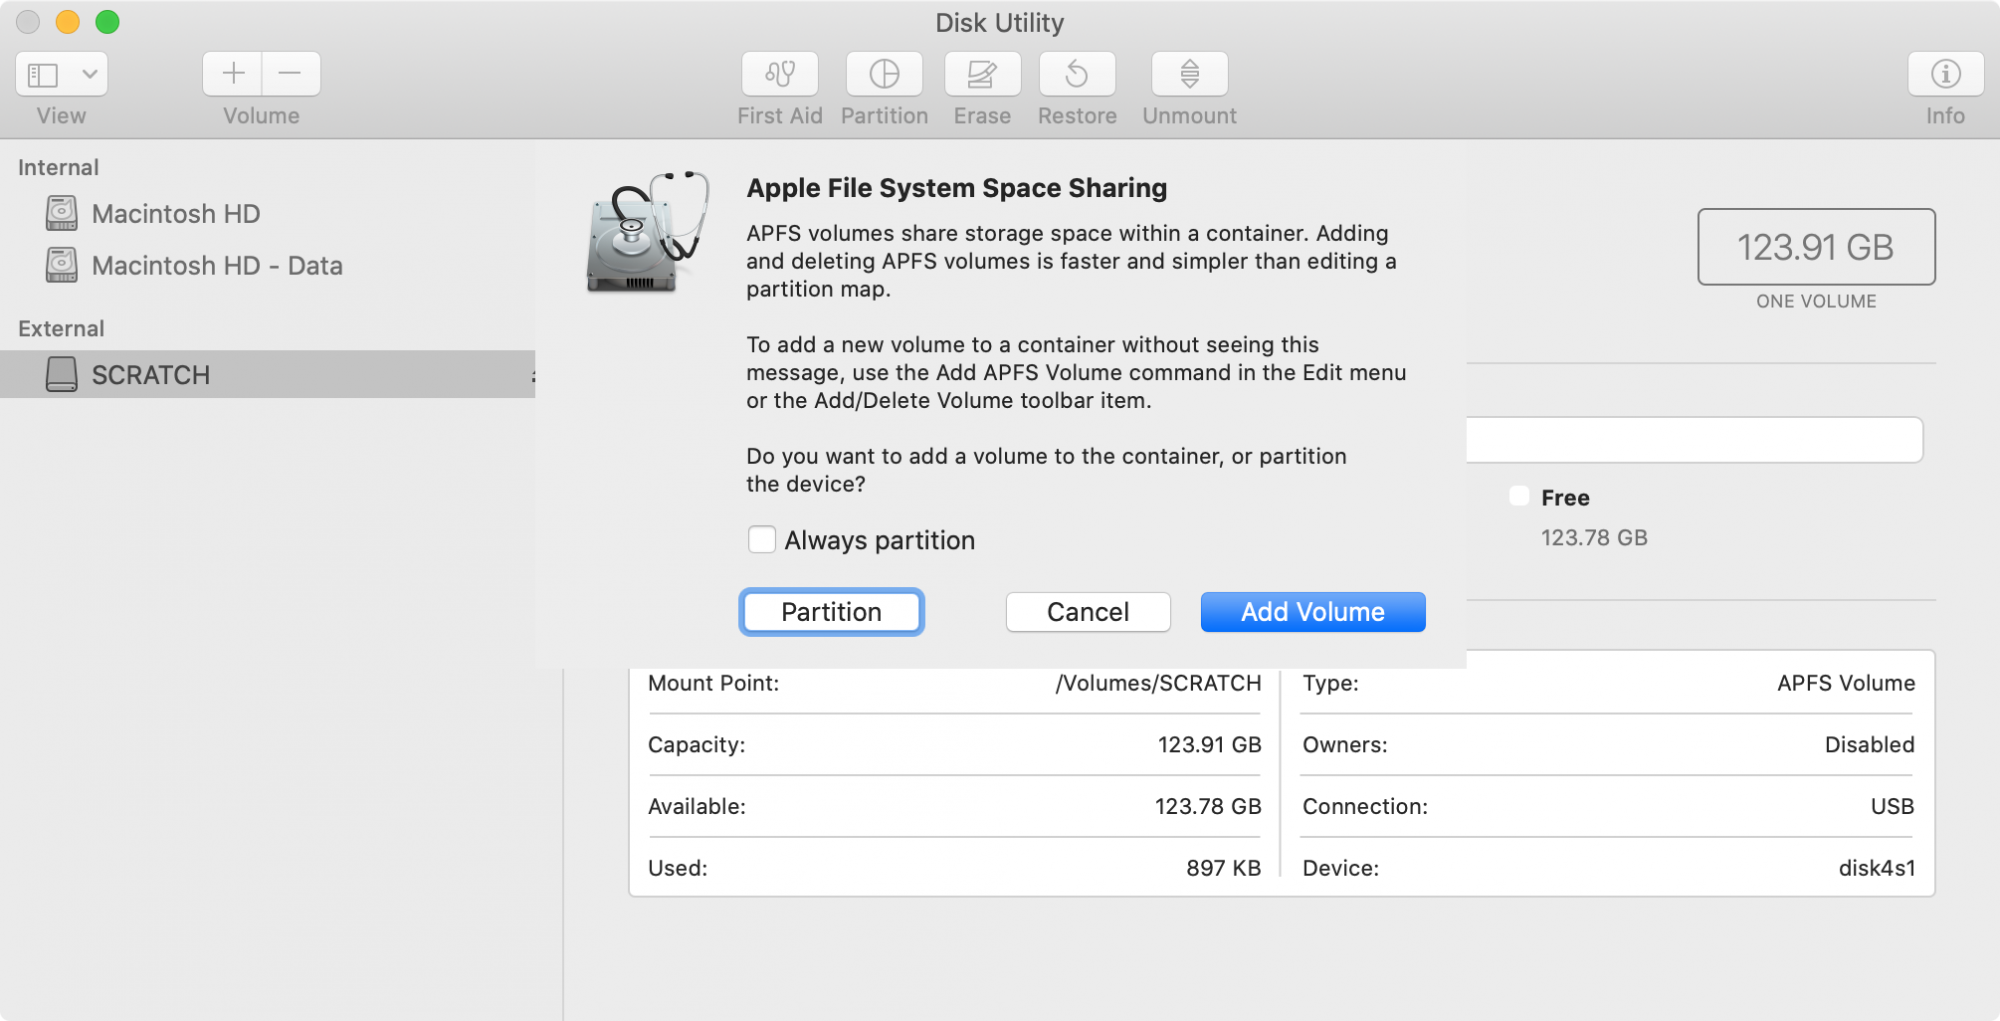Unmount the volume using the toolbar icon

(1189, 74)
